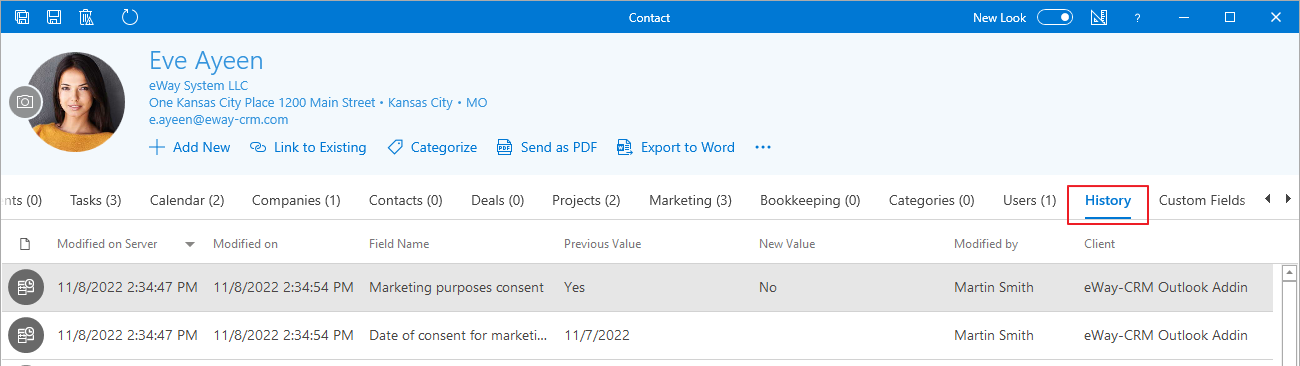Click the Save icon in title bar
Image resolution: width=1300 pixels, height=366 pixels.
pos(54,17)
